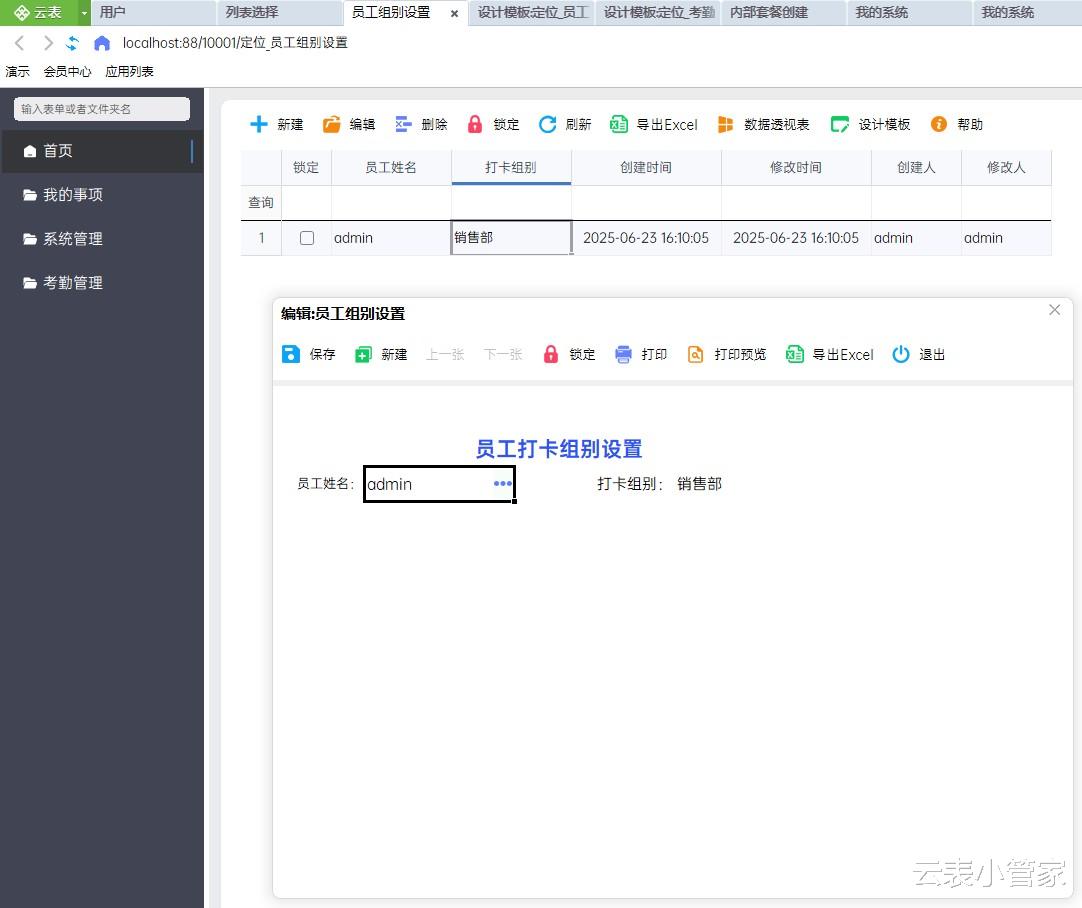Click 创建人 column header

click(916, 167)
